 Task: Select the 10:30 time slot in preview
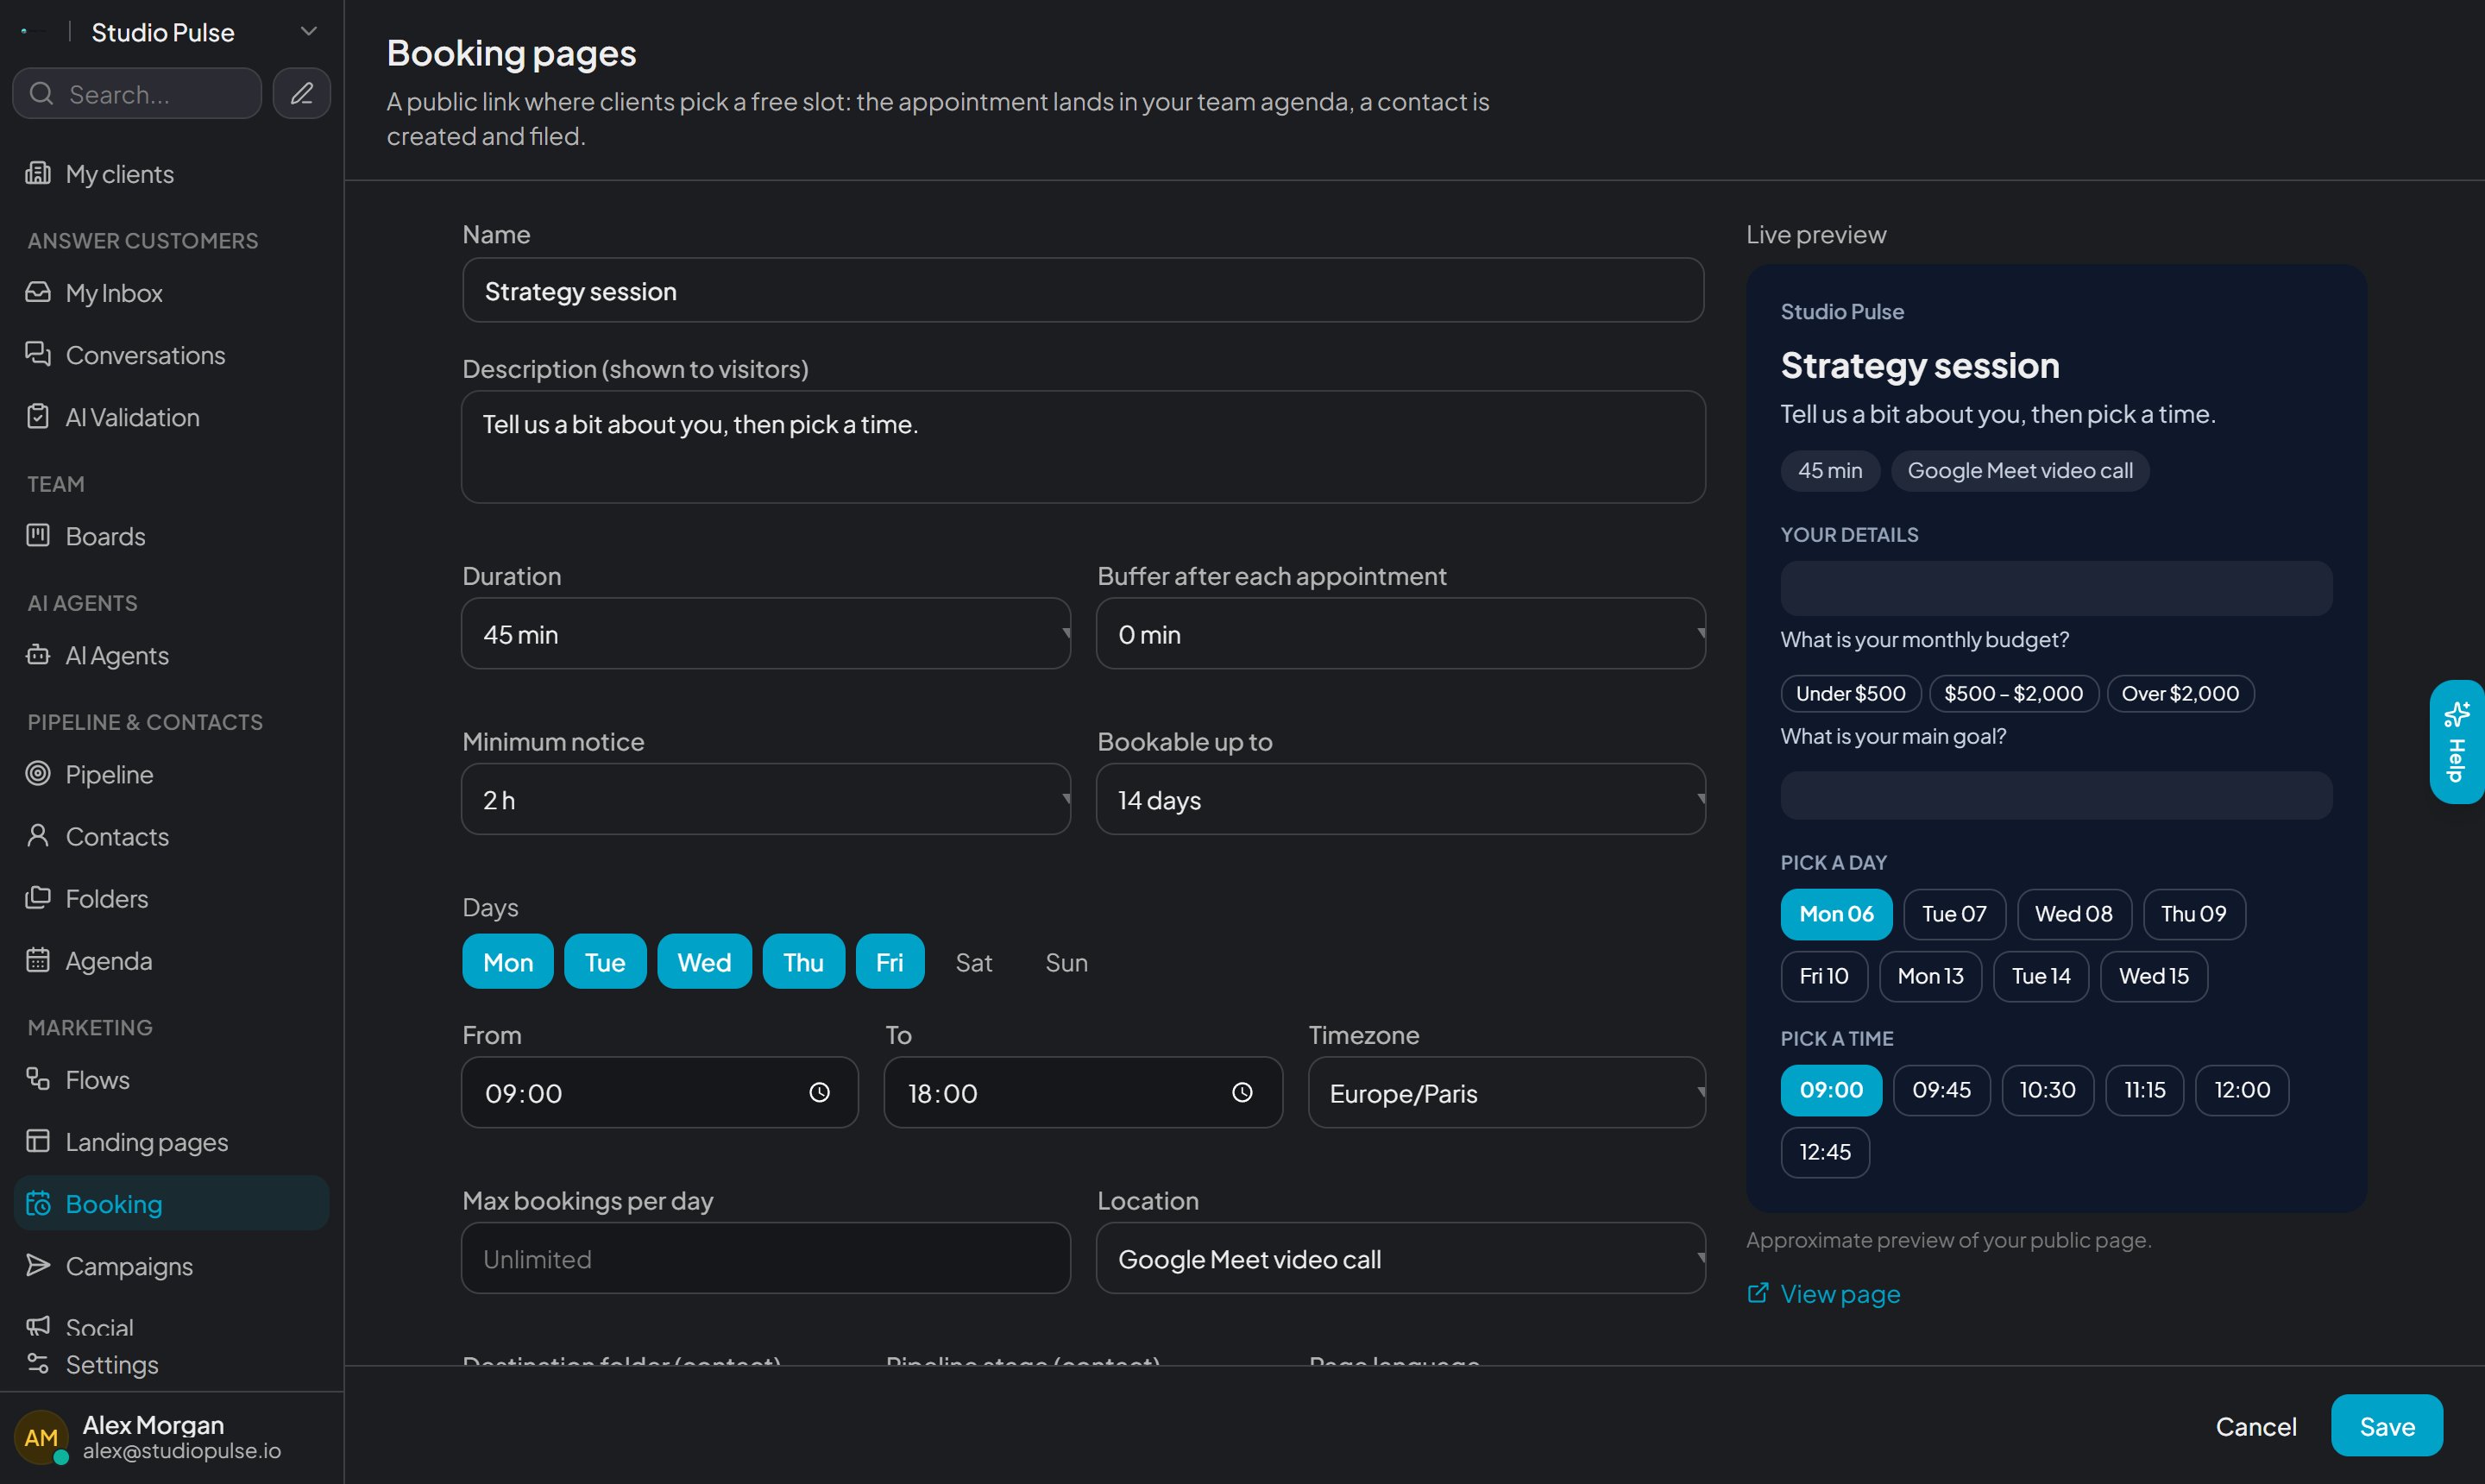coord(2047,1089)
